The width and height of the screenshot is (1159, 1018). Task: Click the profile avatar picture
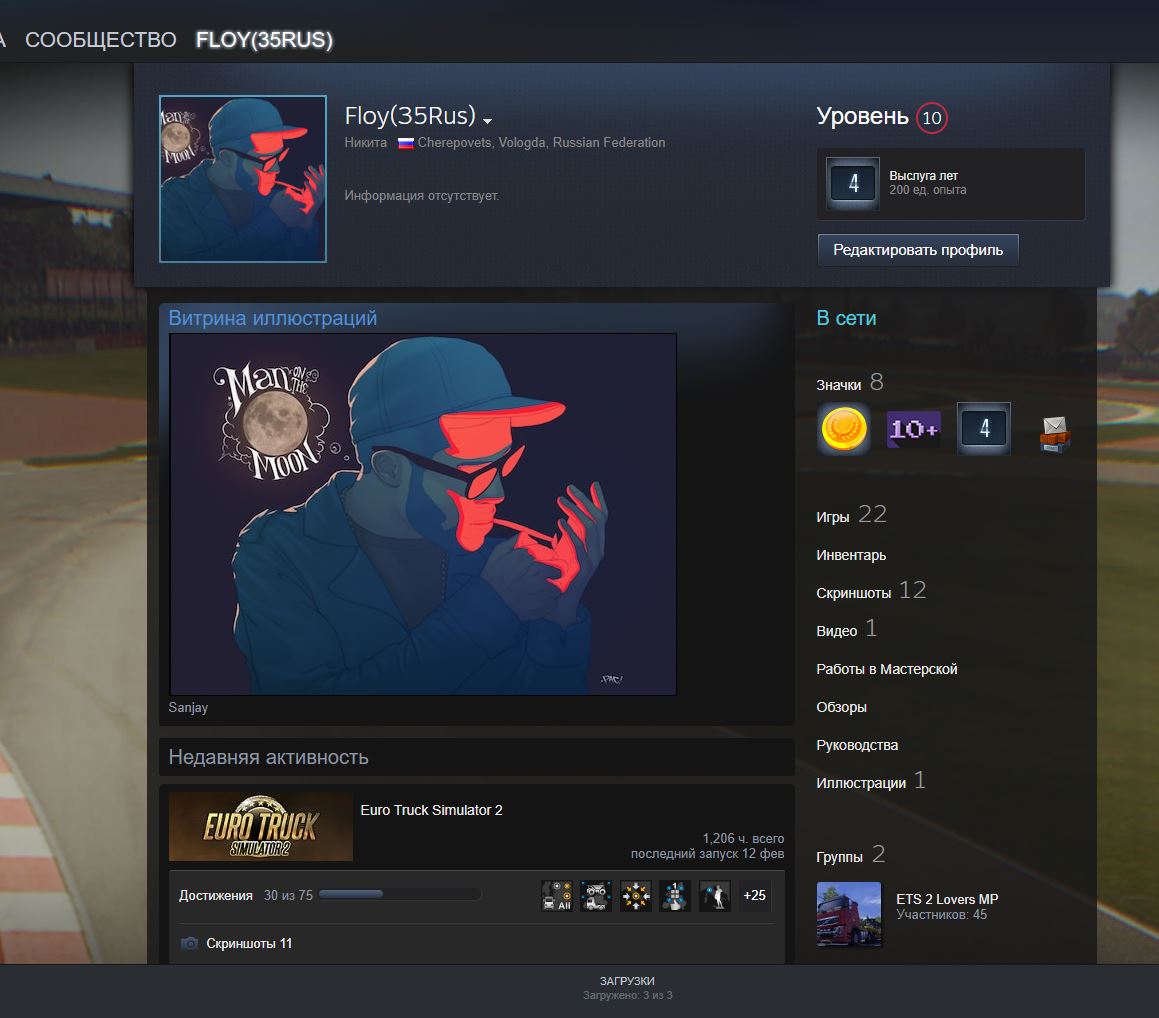click(243, 179)
